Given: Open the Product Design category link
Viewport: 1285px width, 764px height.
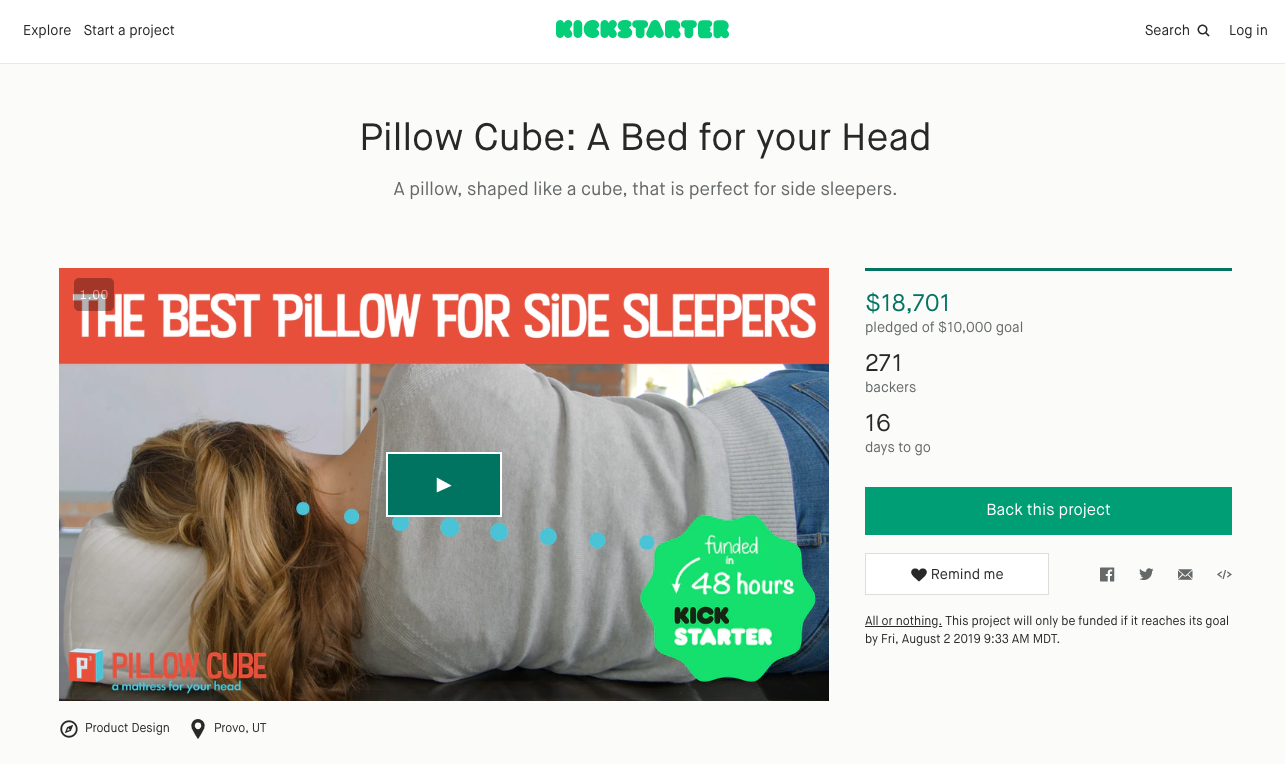Looking at the screenshot, I should pyautogui.click(x=127, y=728).
